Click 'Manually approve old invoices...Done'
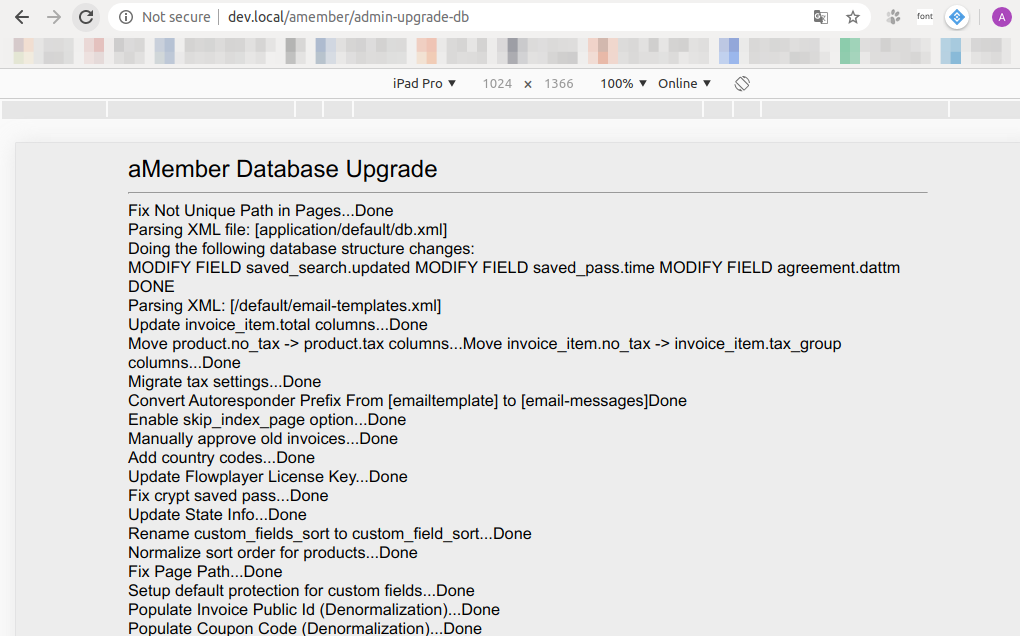Viewport: 1020px width, 636px height. pyautogui.click(x=263, y=438)
